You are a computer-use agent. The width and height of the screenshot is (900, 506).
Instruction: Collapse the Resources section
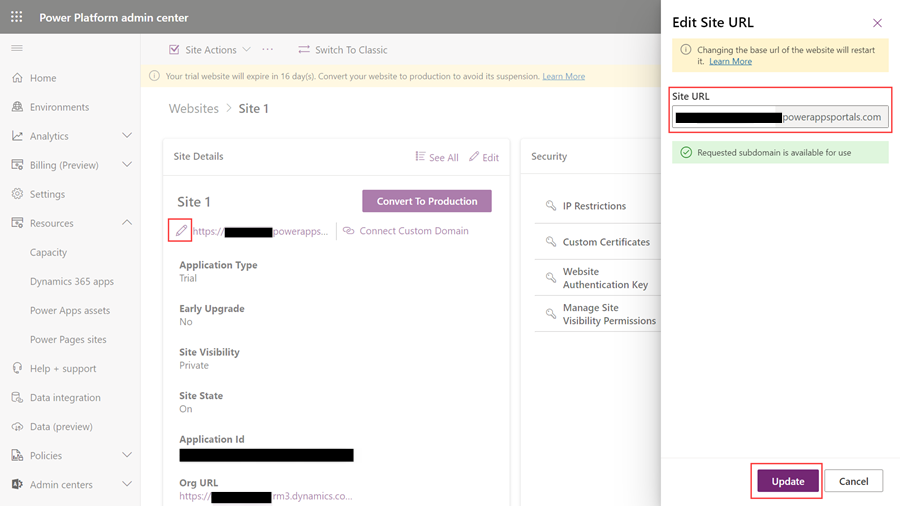tap(127, 223)
